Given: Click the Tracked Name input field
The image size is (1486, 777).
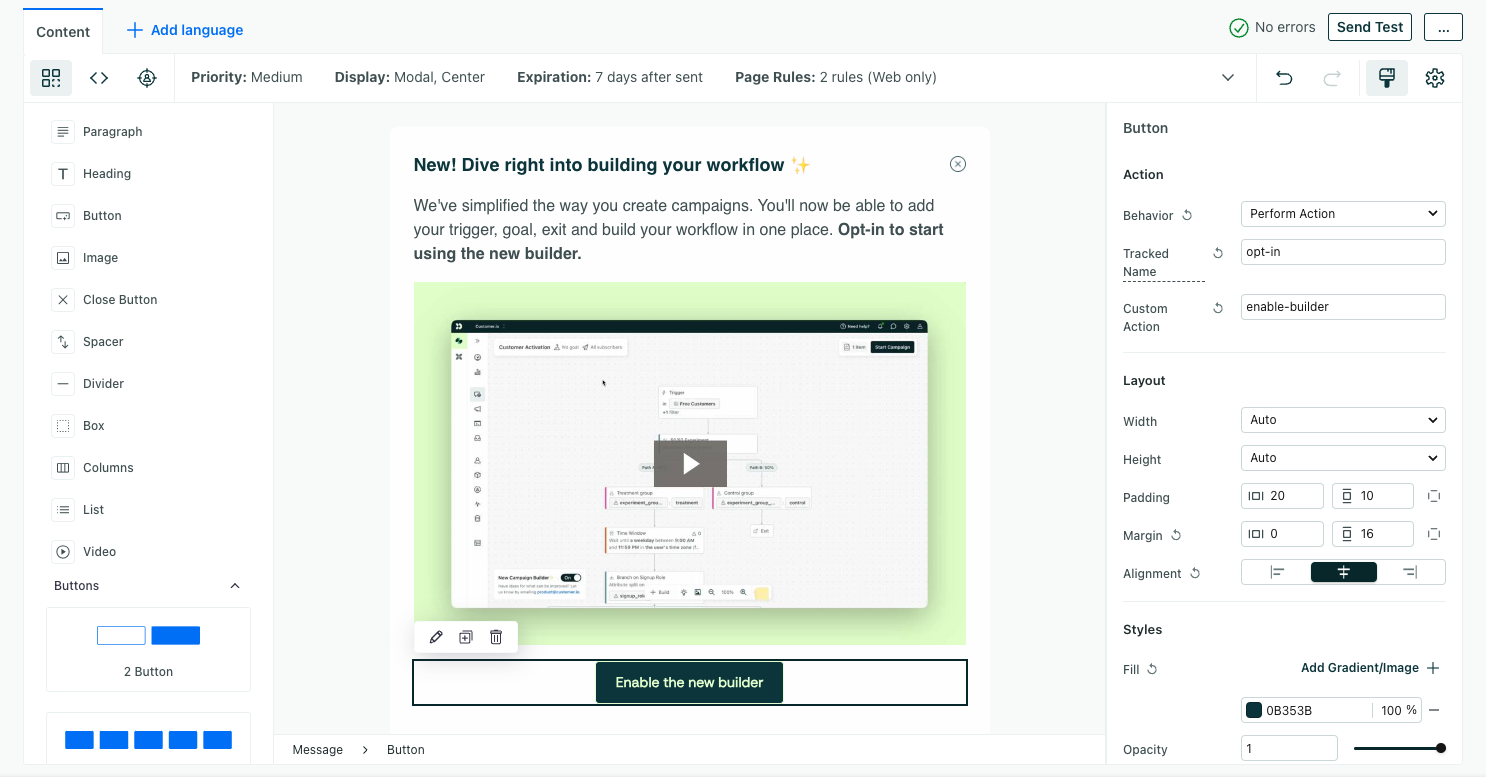Looking at the screenshot, I should (x=1343, y=252).
